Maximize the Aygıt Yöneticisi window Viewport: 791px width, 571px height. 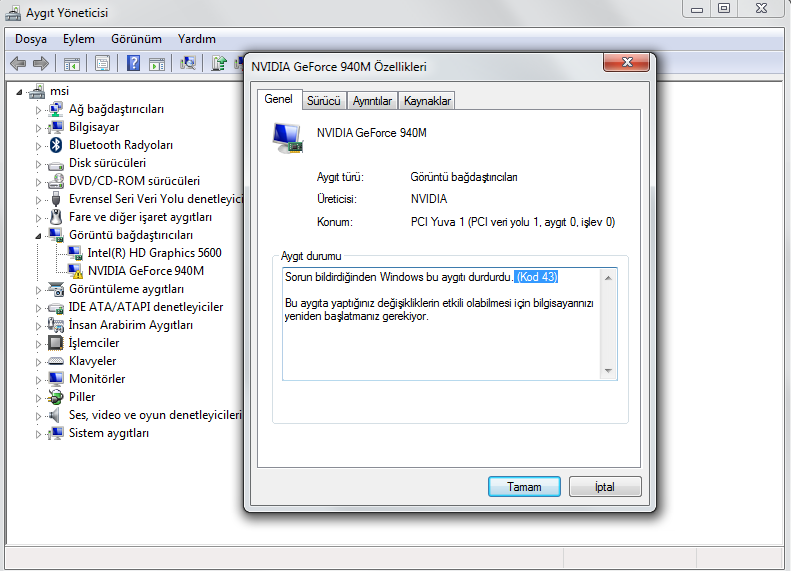pyautogui.click(x=724, y=9)
